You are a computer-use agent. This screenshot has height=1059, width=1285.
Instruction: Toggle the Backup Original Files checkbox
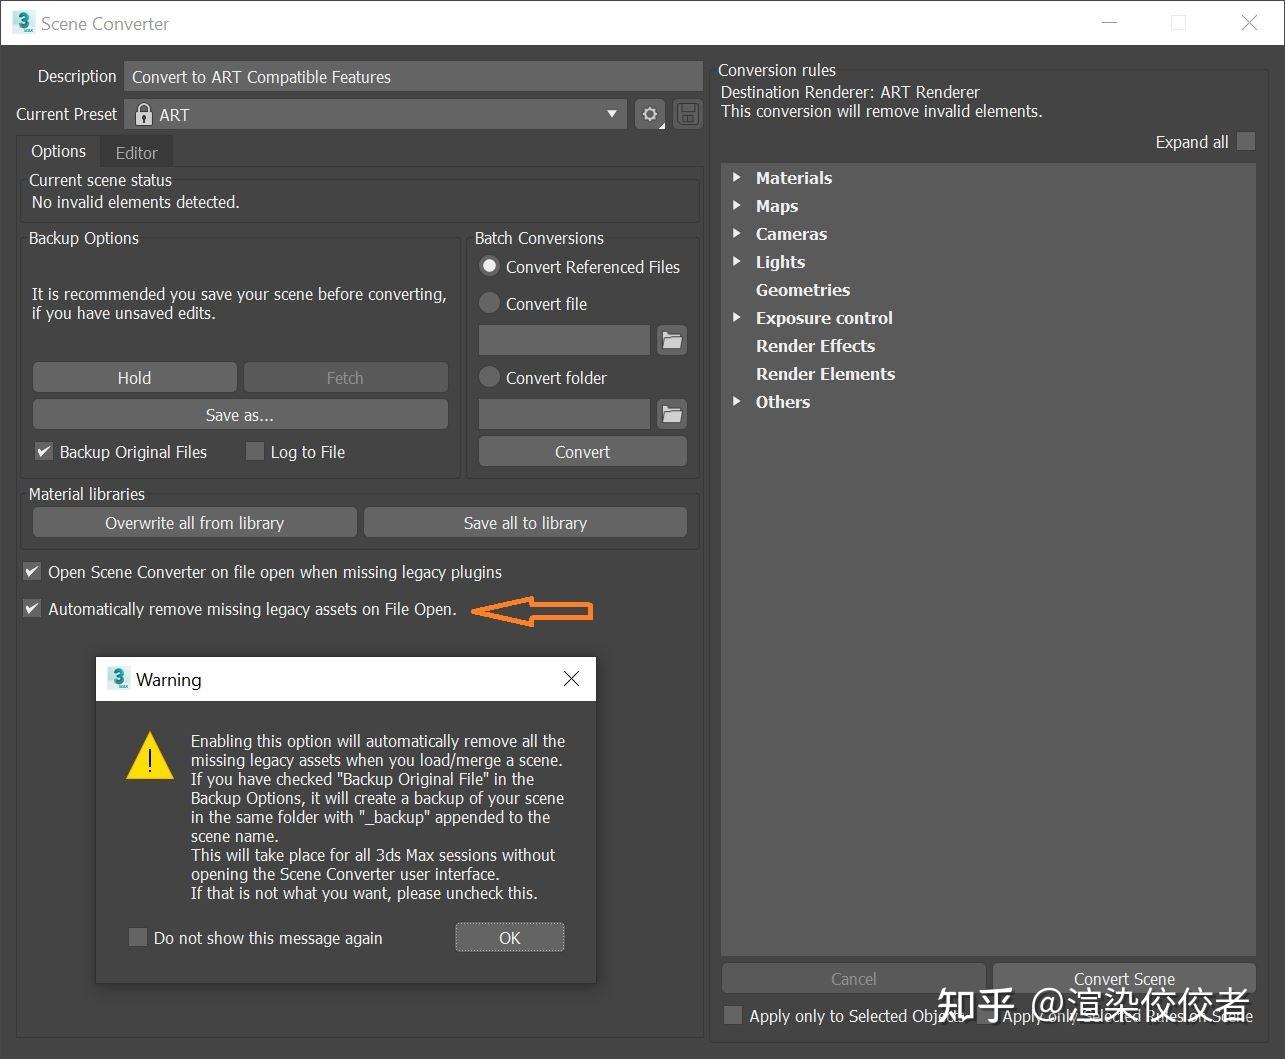click(43, 451)
